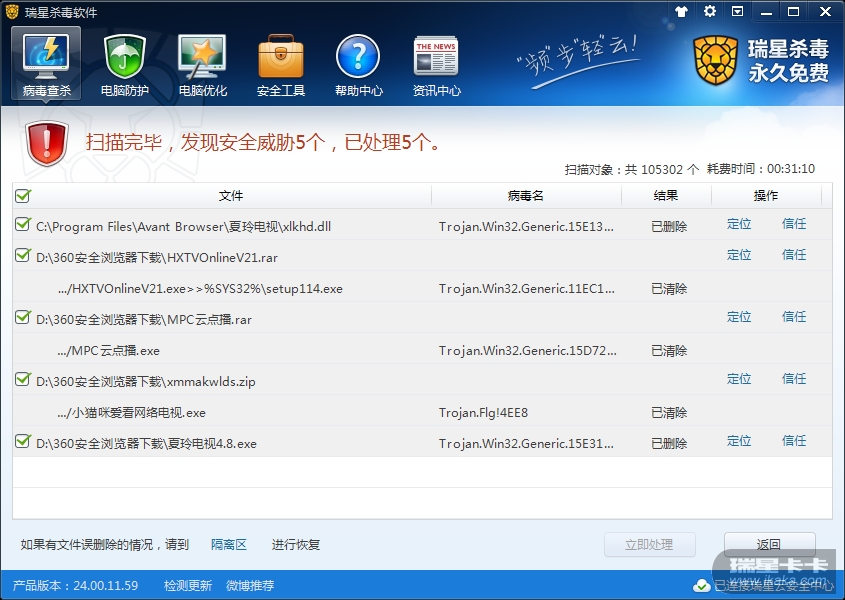Click 已删除 result for xlkhd.dll
The height and width of the screenshot is (600, 845).
669,226
